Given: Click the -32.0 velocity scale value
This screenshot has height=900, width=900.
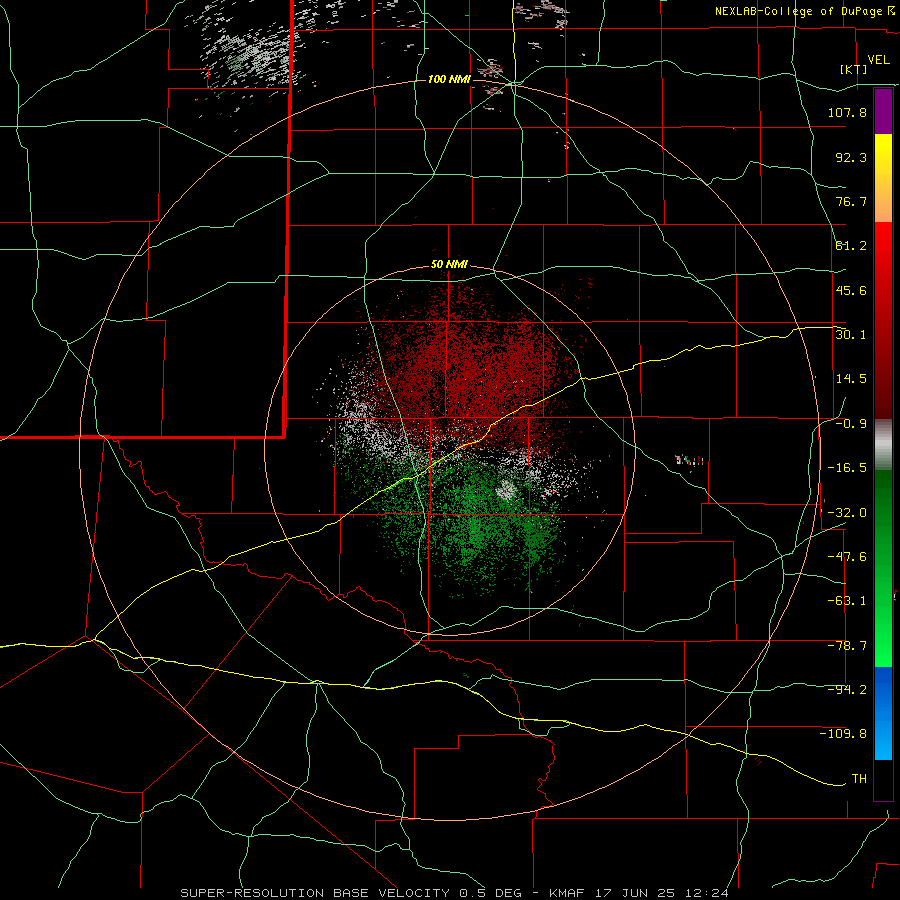Looking at the screenshot, I should coord(847,513).
